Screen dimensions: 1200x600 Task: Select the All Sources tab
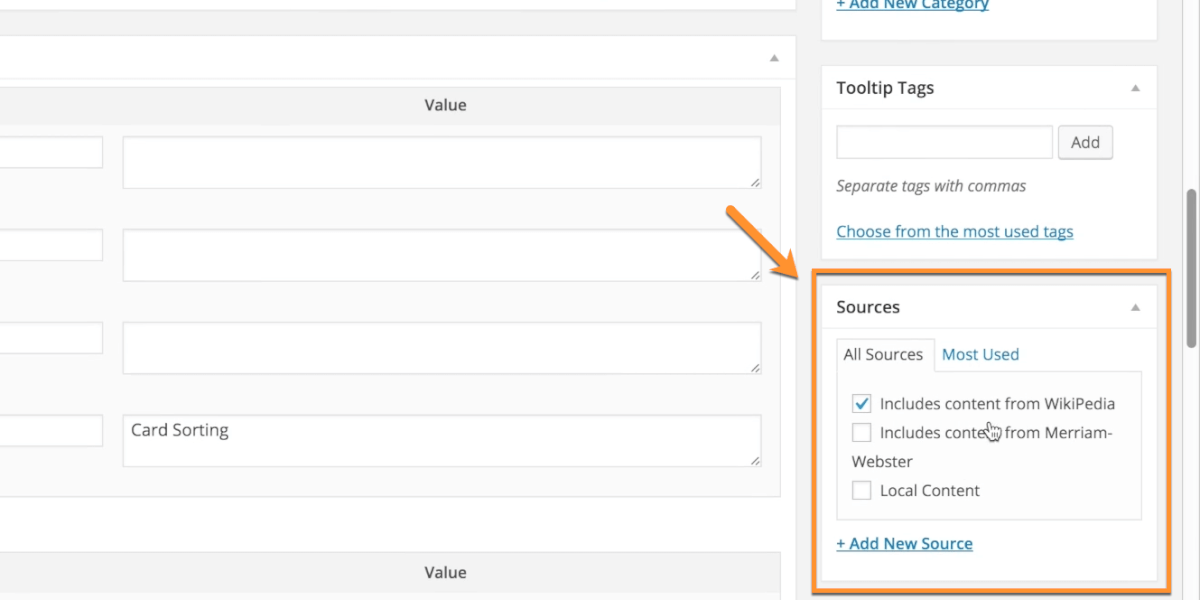pos(883,355)
